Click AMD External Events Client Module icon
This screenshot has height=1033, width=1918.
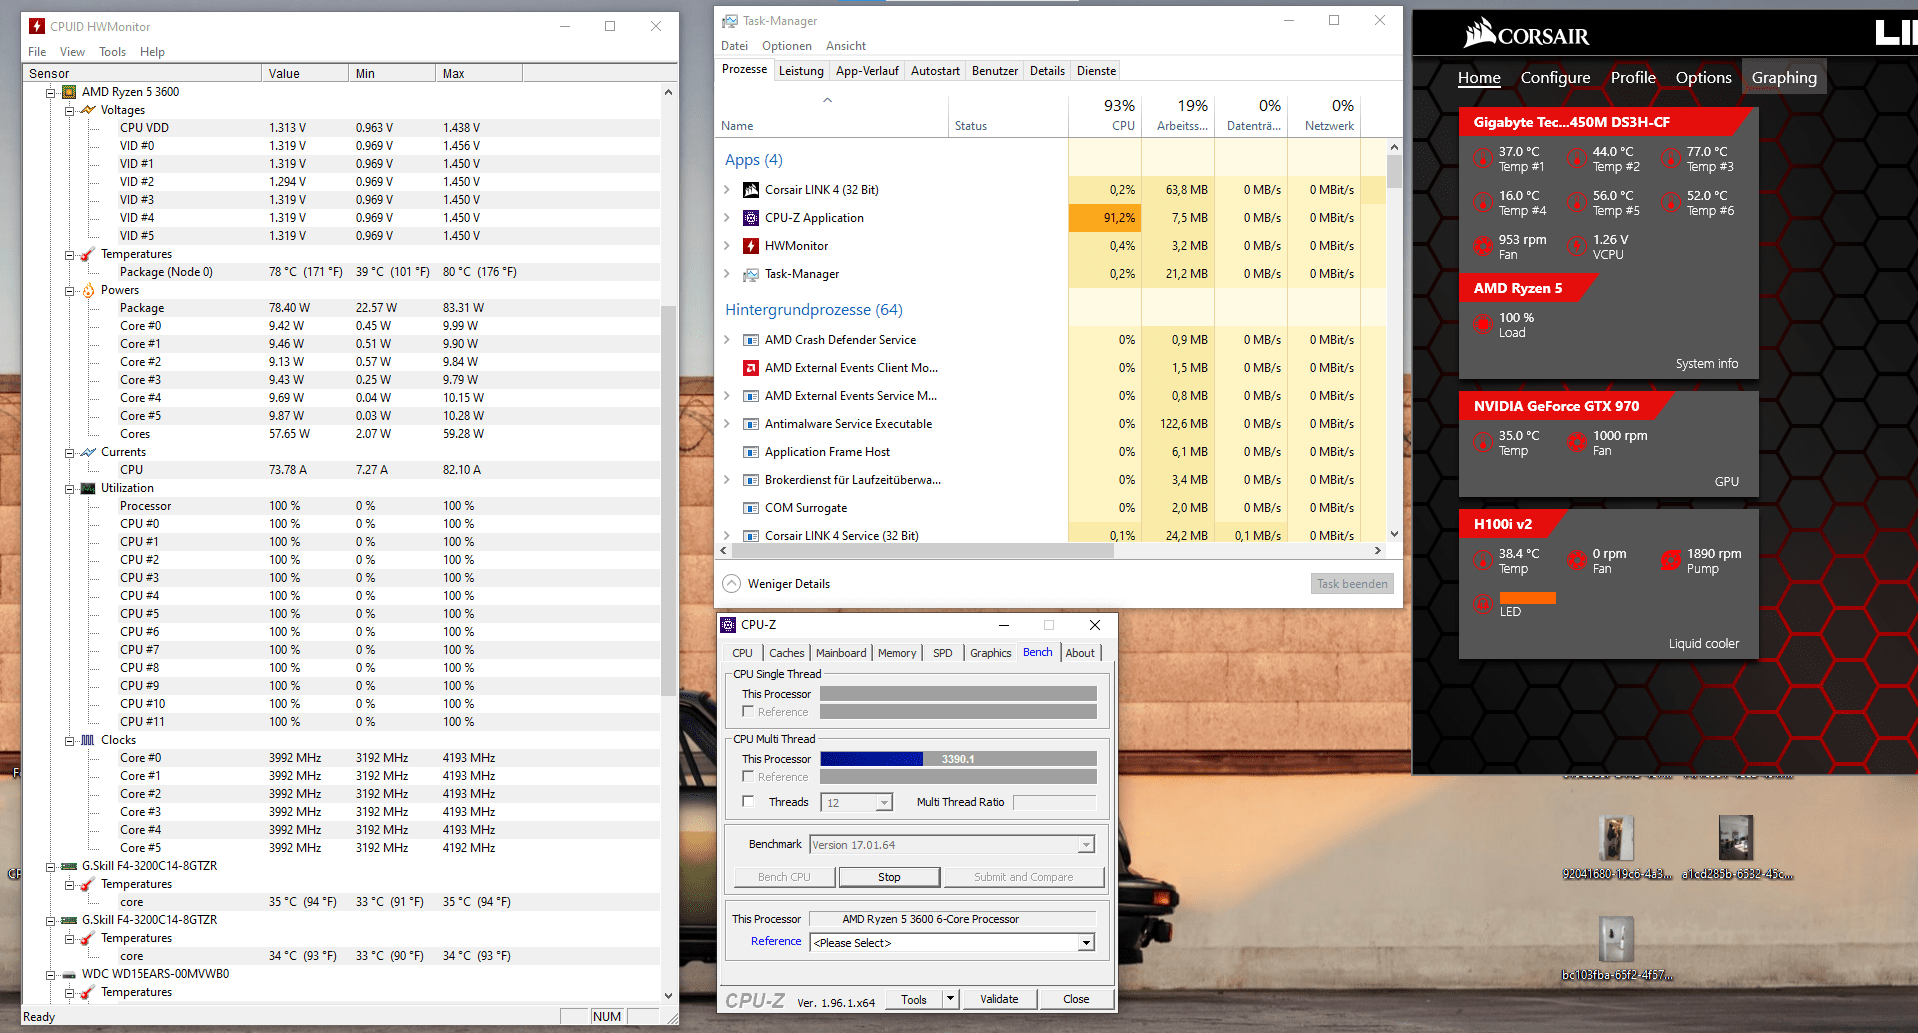pos(751,368)
